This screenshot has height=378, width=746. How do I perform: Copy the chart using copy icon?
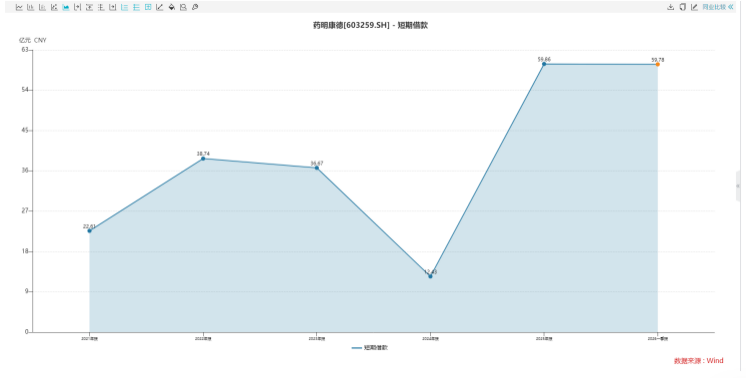point(682,7)
